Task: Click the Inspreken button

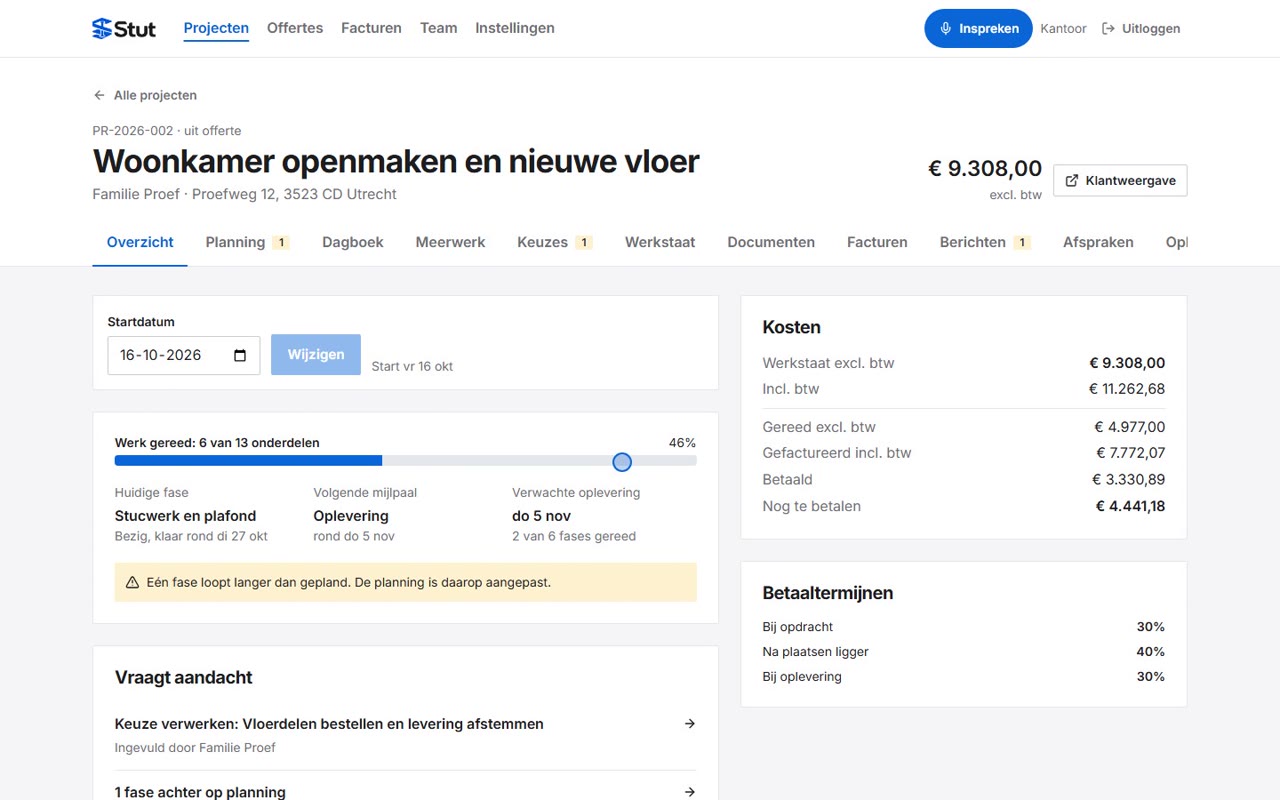Action: point(978,29)
